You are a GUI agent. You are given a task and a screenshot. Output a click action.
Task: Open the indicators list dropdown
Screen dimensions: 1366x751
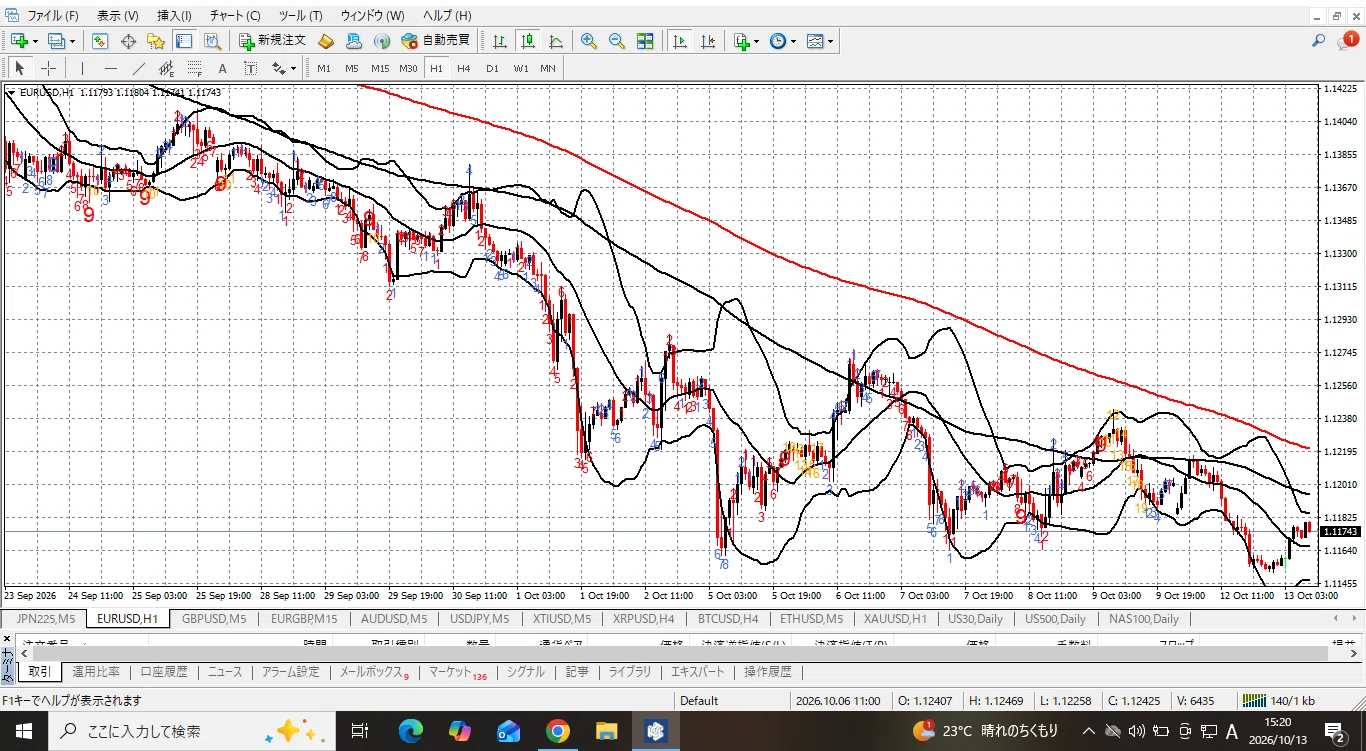click(x=757, y=41)
